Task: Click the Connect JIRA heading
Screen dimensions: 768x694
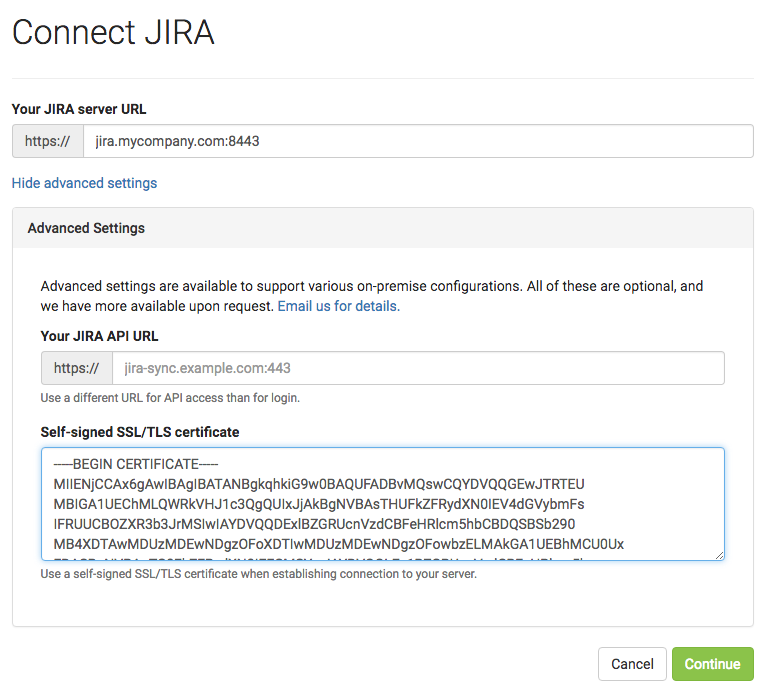Action: click(x=113, y=32)
